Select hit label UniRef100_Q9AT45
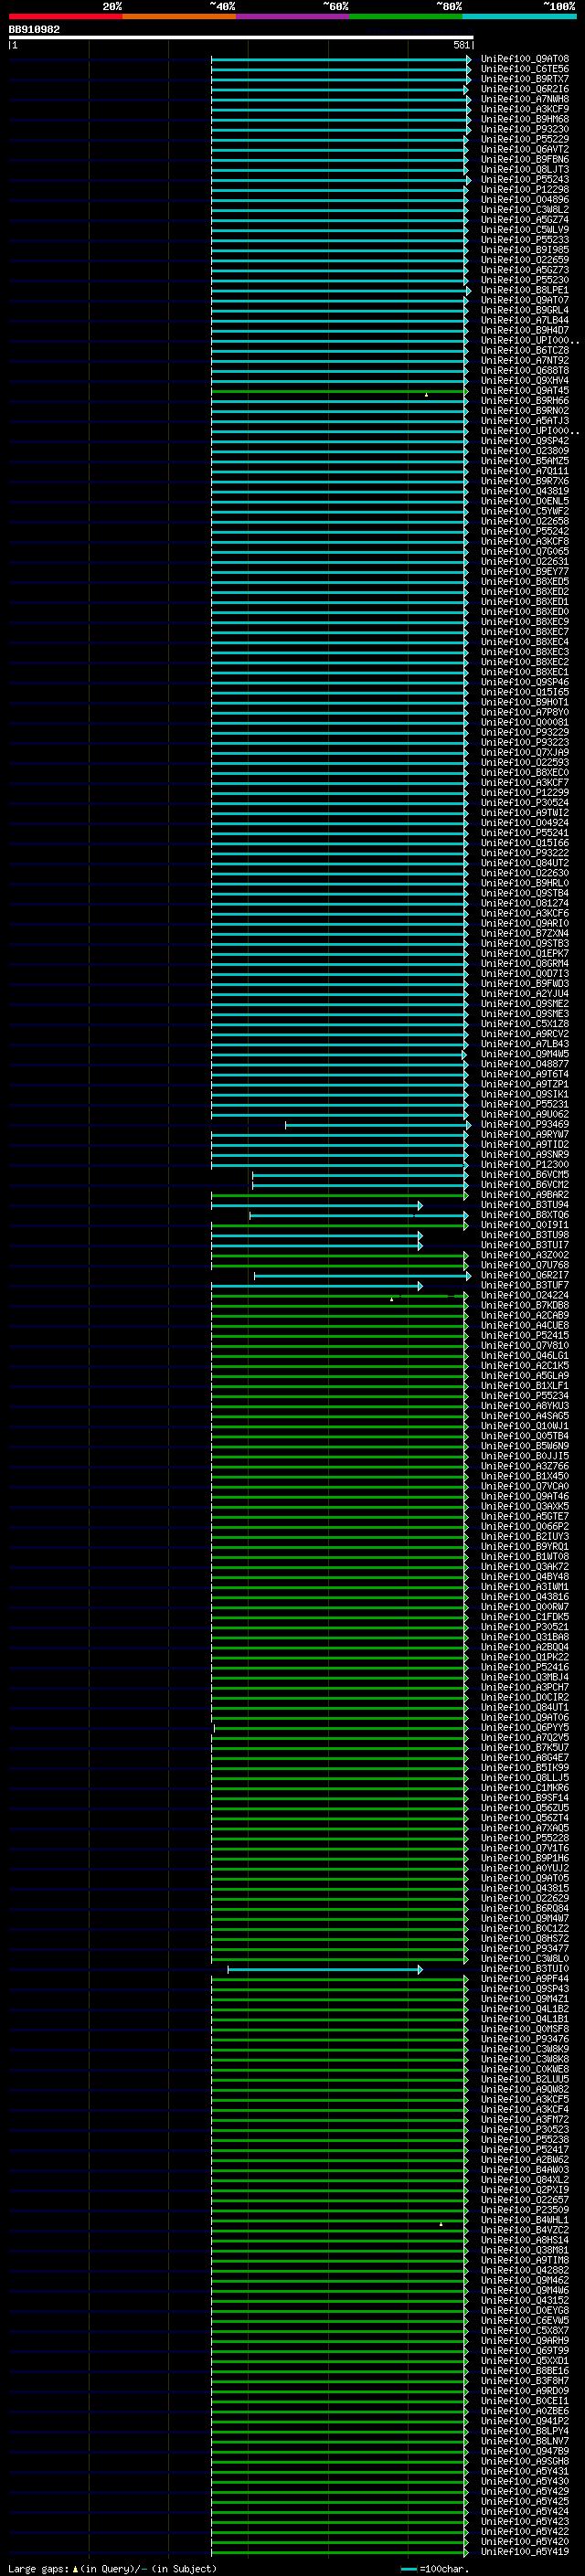Viewport: 585px width, 2576px height. point(525,391)
